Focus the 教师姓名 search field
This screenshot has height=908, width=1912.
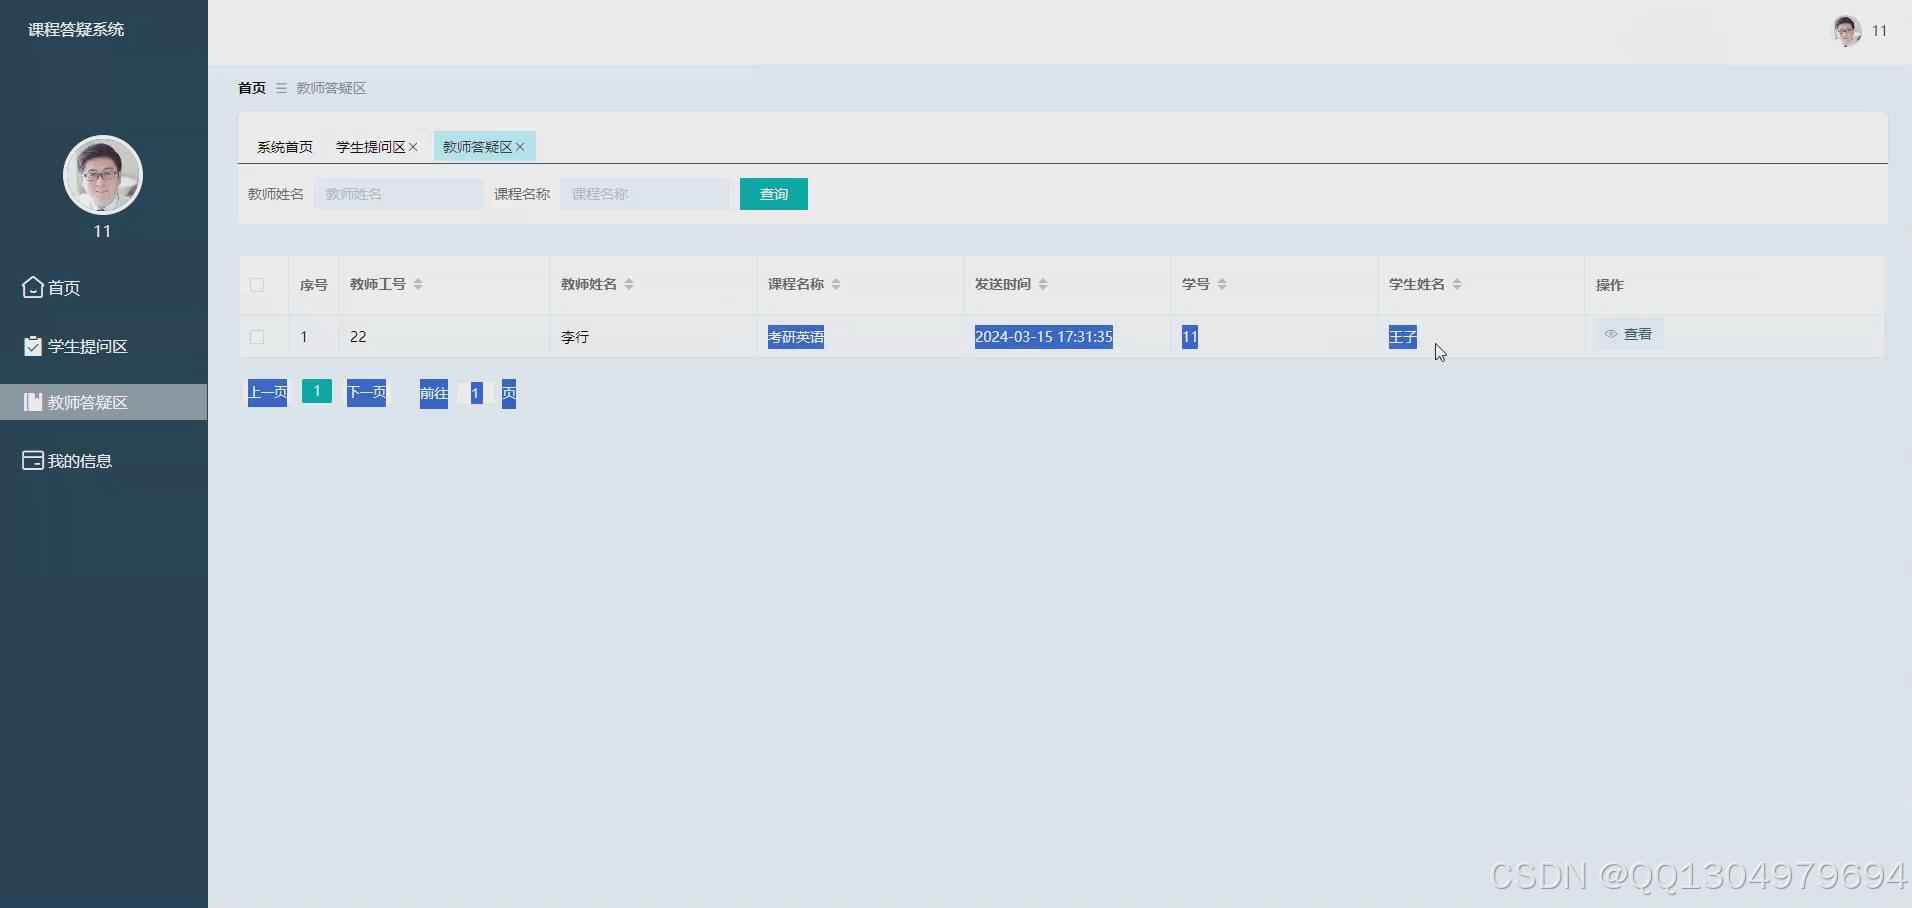pyautogui.click(x=399, y=194)
